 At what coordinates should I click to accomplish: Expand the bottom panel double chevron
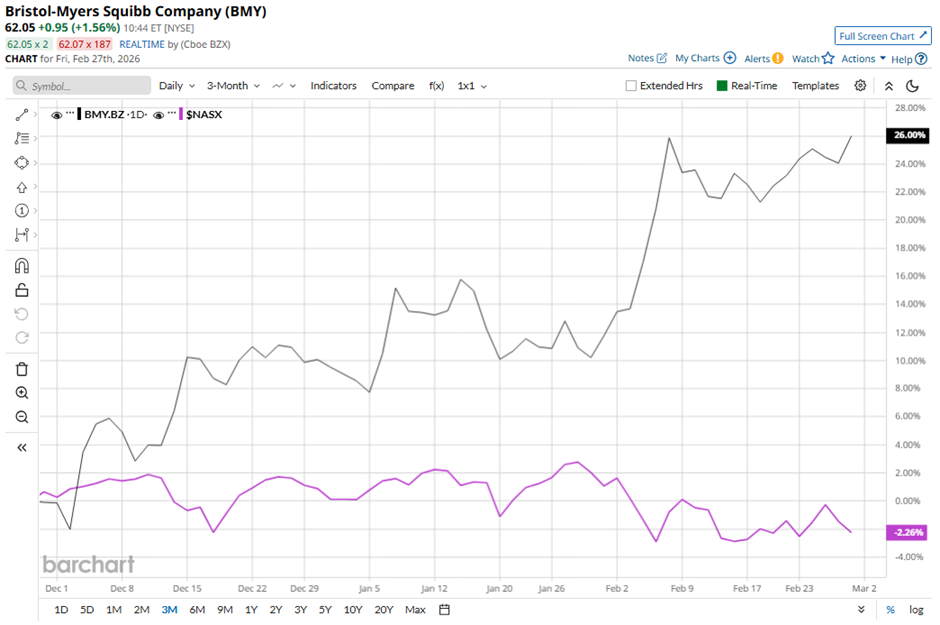tap(861, 610)
